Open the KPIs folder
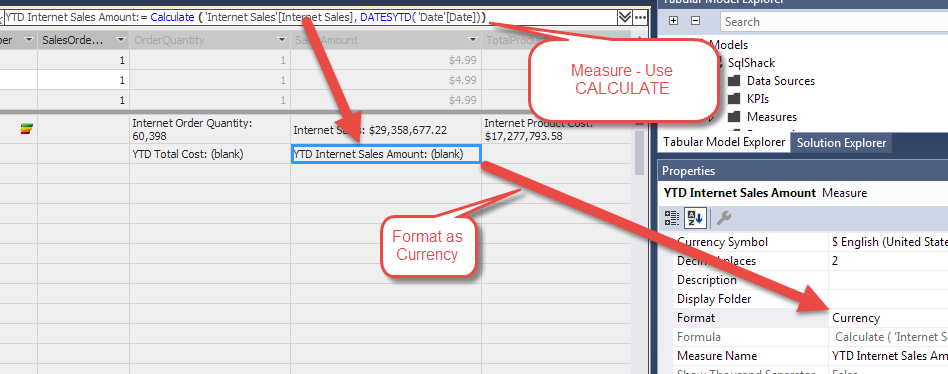 pyautogui.click(x=758, y=99)
